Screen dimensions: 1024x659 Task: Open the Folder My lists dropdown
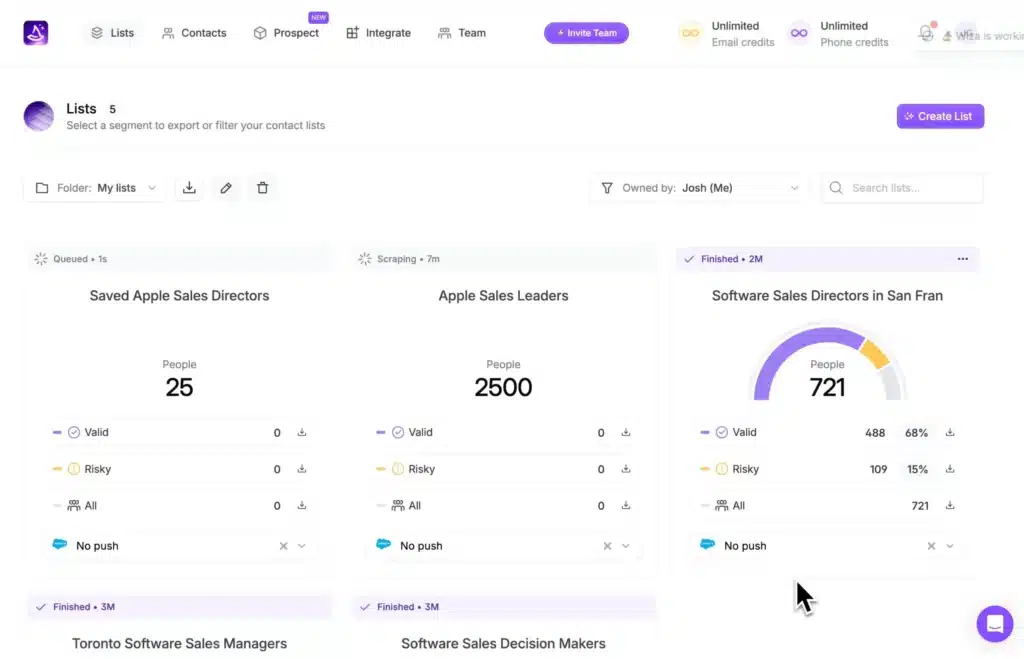[x=95, y=188]
